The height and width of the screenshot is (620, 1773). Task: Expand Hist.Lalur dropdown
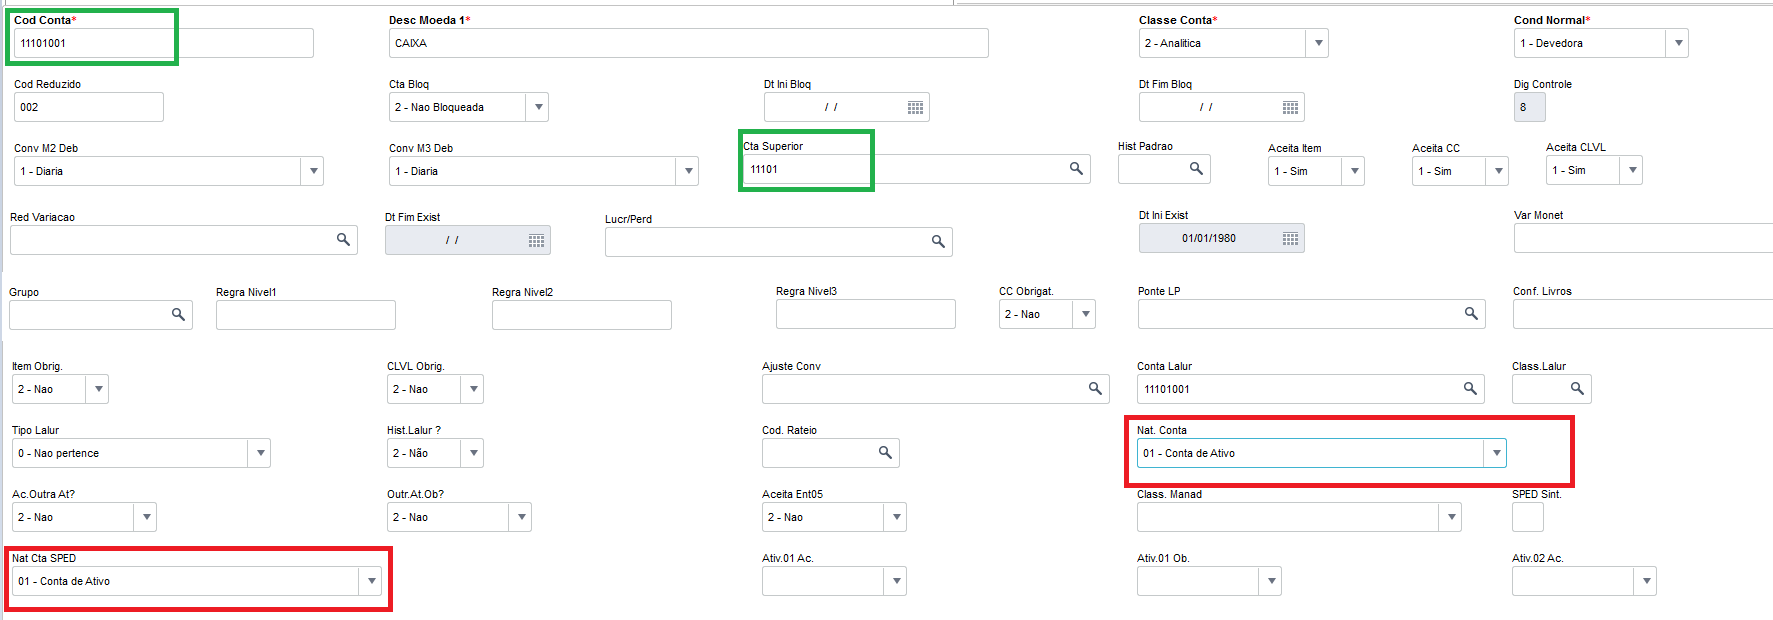point(473,453)
